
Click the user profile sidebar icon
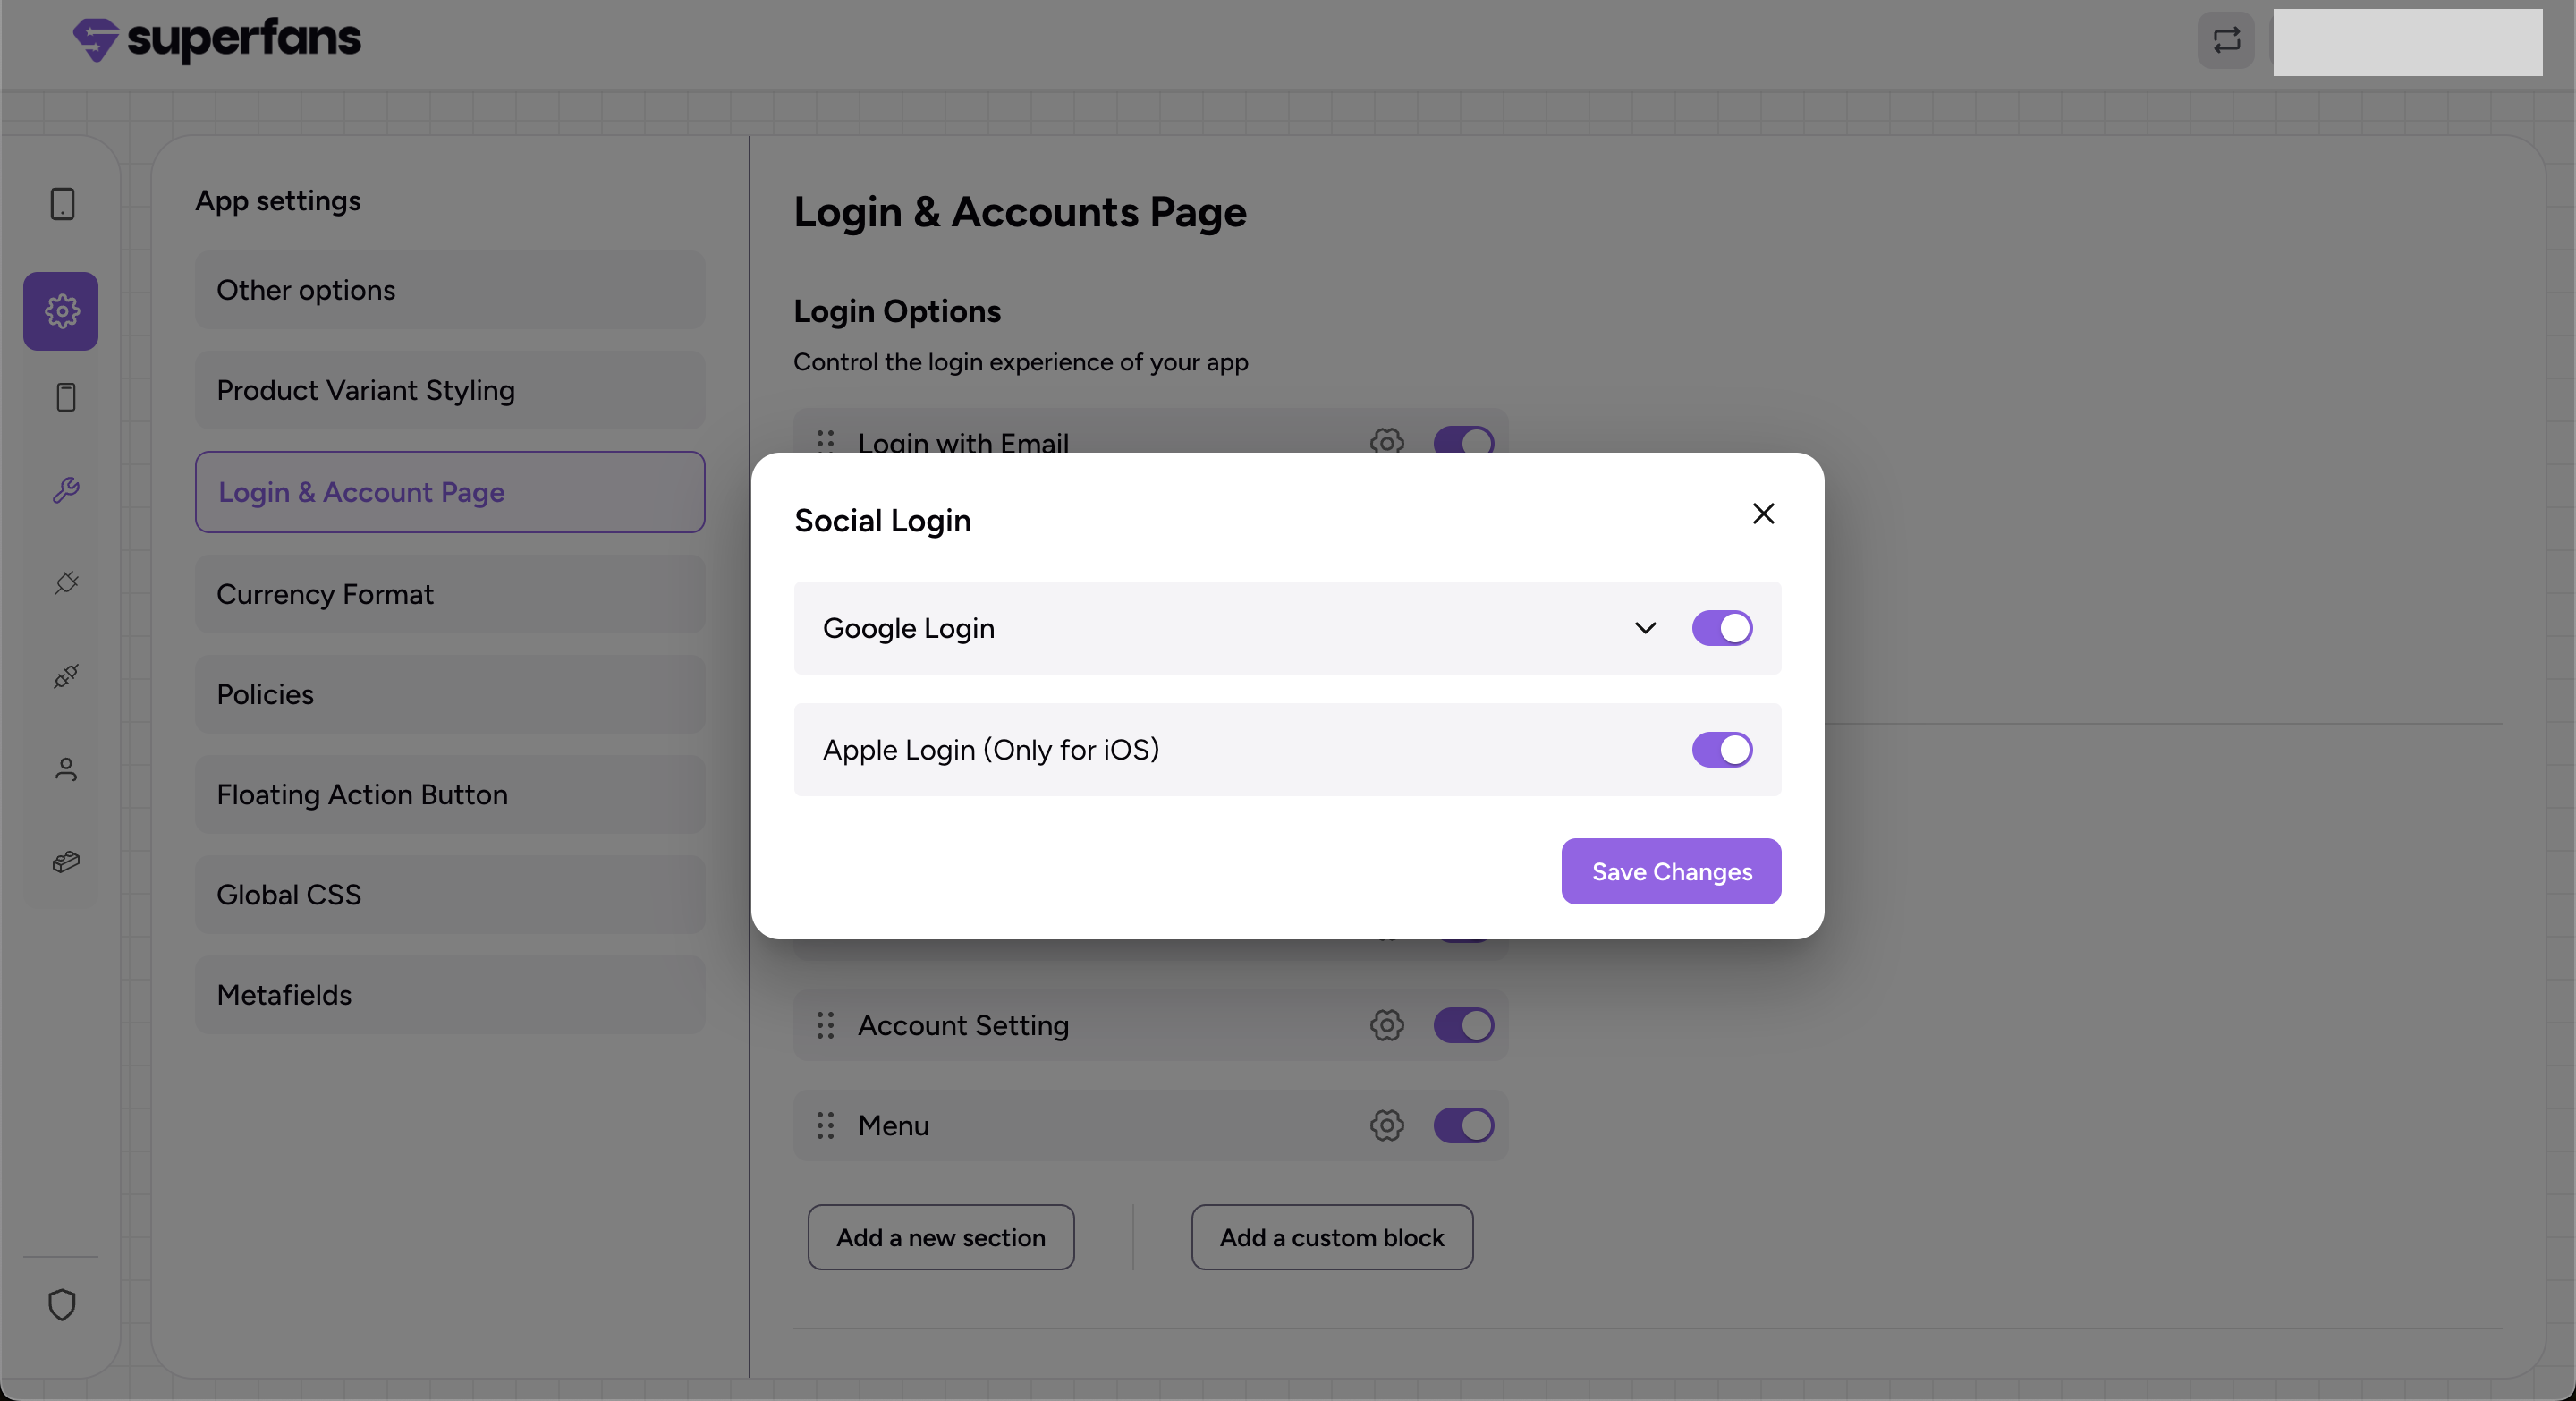click(66, 769)
